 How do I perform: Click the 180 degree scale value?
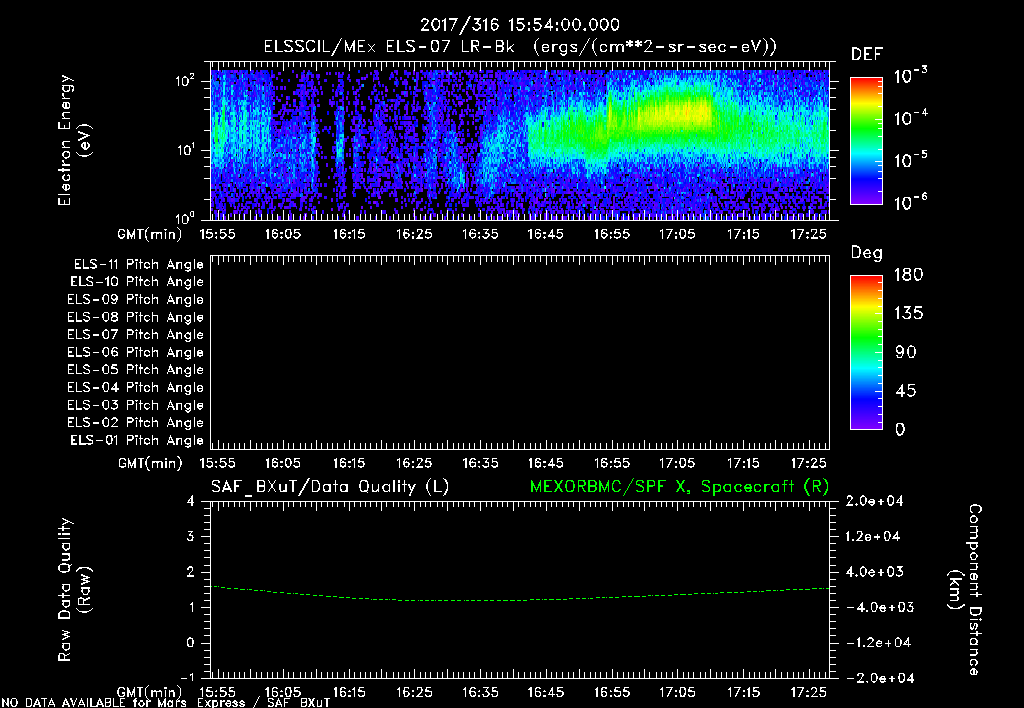(x=908, y=275)
